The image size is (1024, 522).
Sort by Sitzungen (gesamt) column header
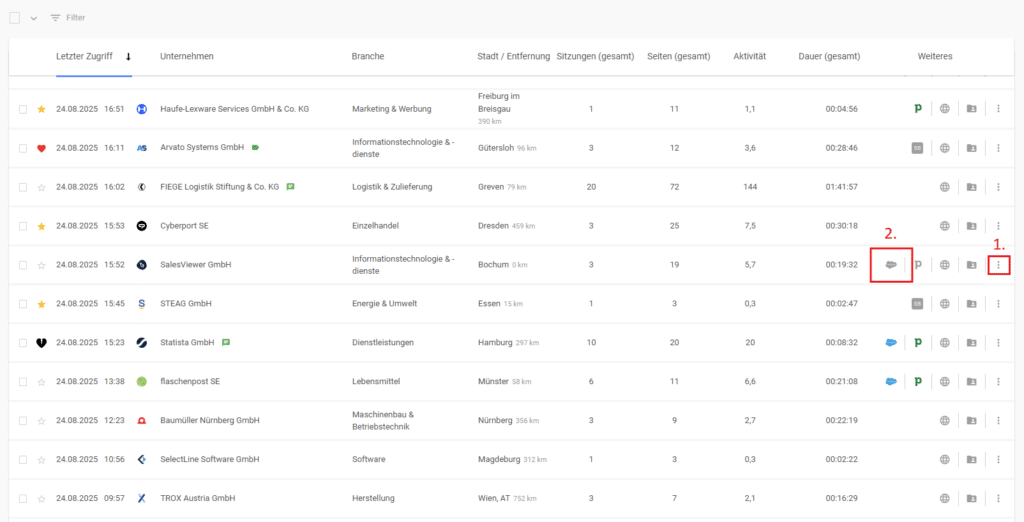(596, 56)
